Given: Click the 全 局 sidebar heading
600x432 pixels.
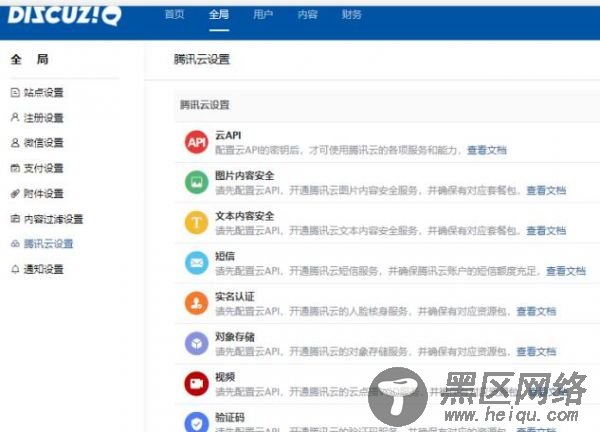Looking at the screenshot, I should pyautogui.click(x=29, y=59).
